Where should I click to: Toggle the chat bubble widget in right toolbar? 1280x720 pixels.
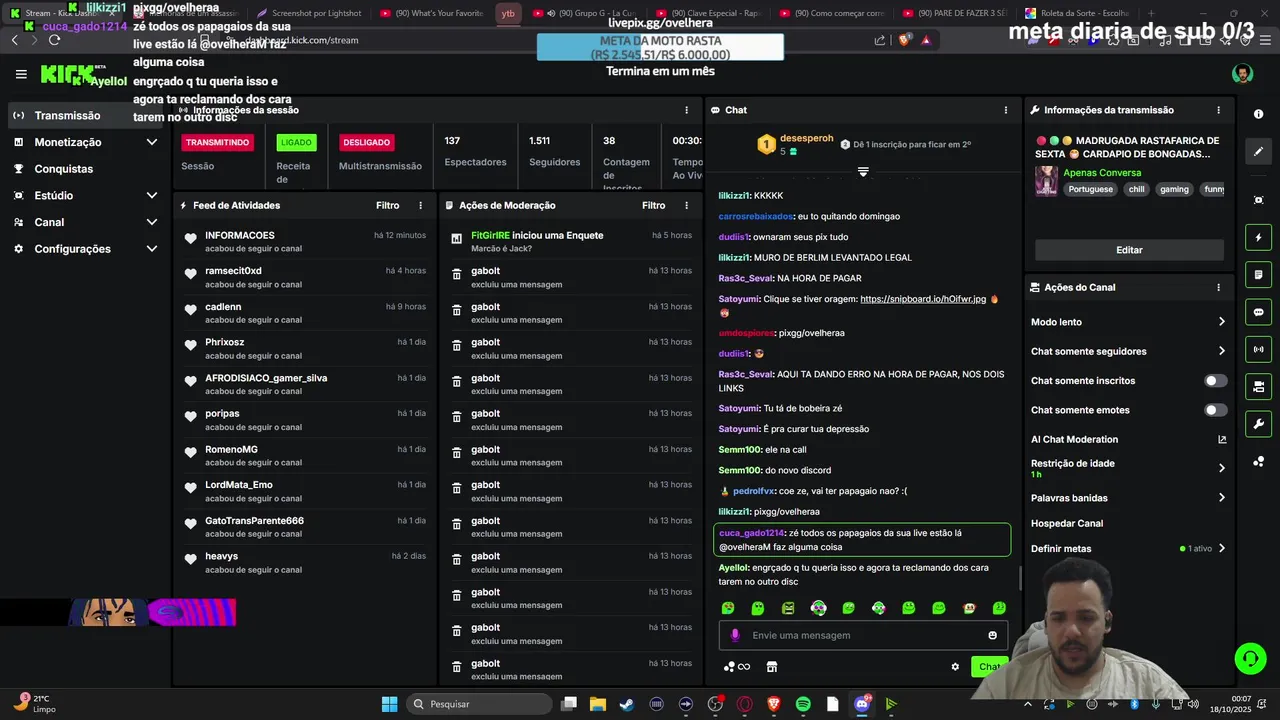tap(1258, 312)
